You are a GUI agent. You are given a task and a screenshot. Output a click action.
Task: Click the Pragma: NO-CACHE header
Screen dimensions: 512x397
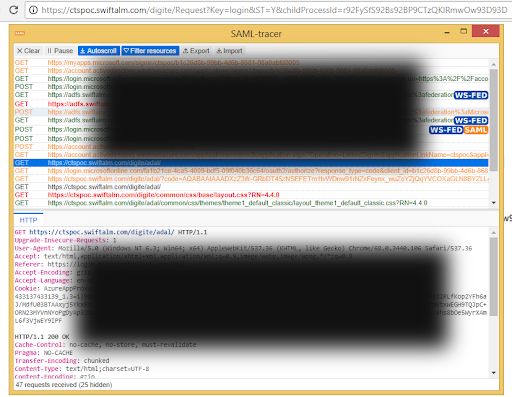click(x=44, y=353)
